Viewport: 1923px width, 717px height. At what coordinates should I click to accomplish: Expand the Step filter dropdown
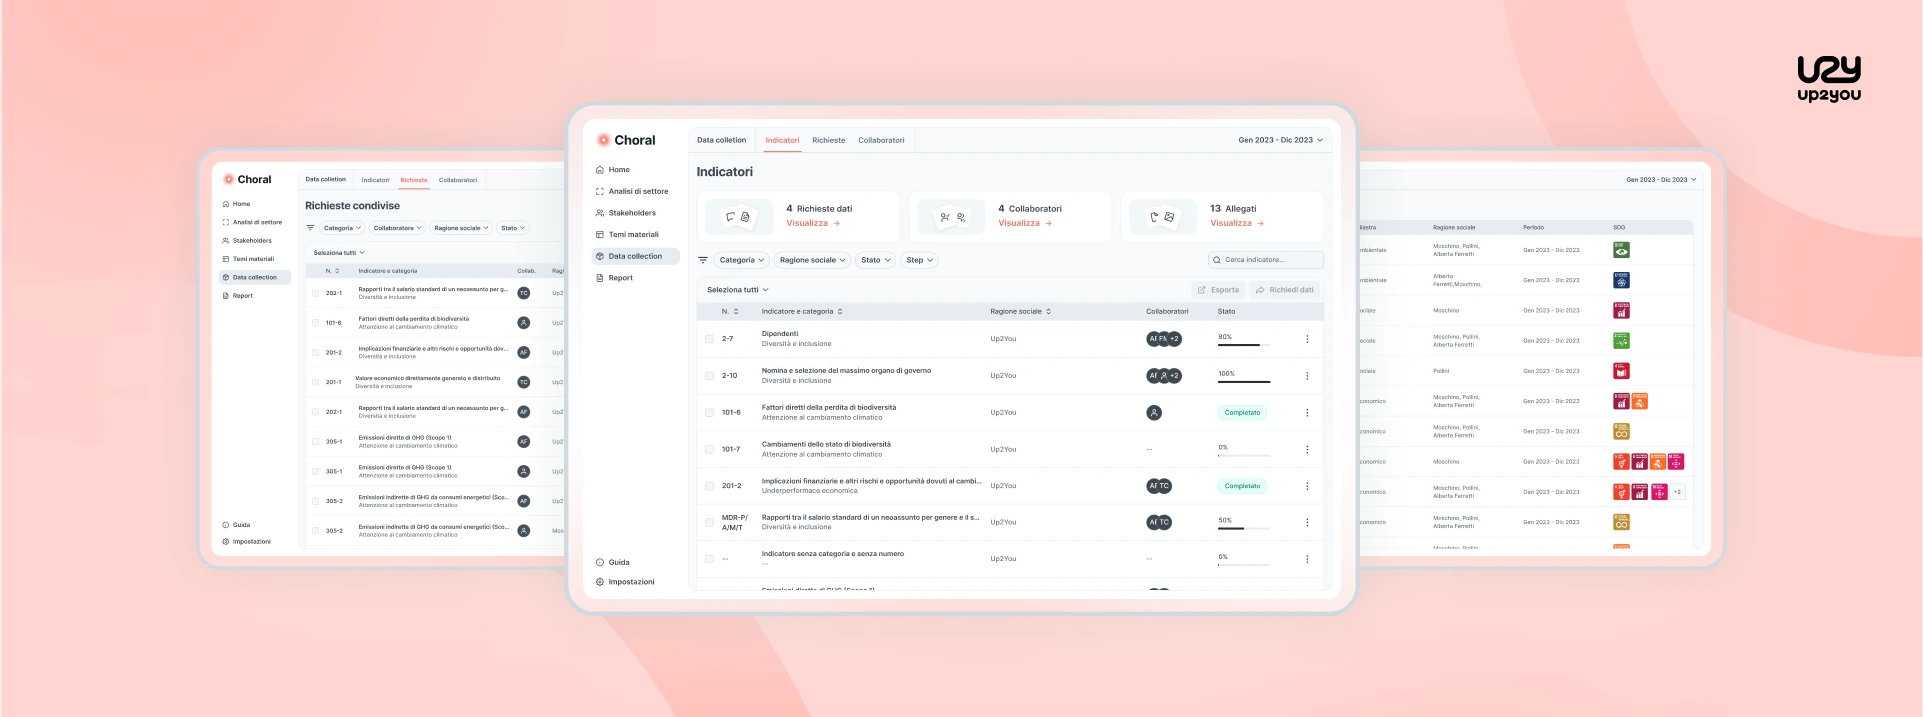919,260
